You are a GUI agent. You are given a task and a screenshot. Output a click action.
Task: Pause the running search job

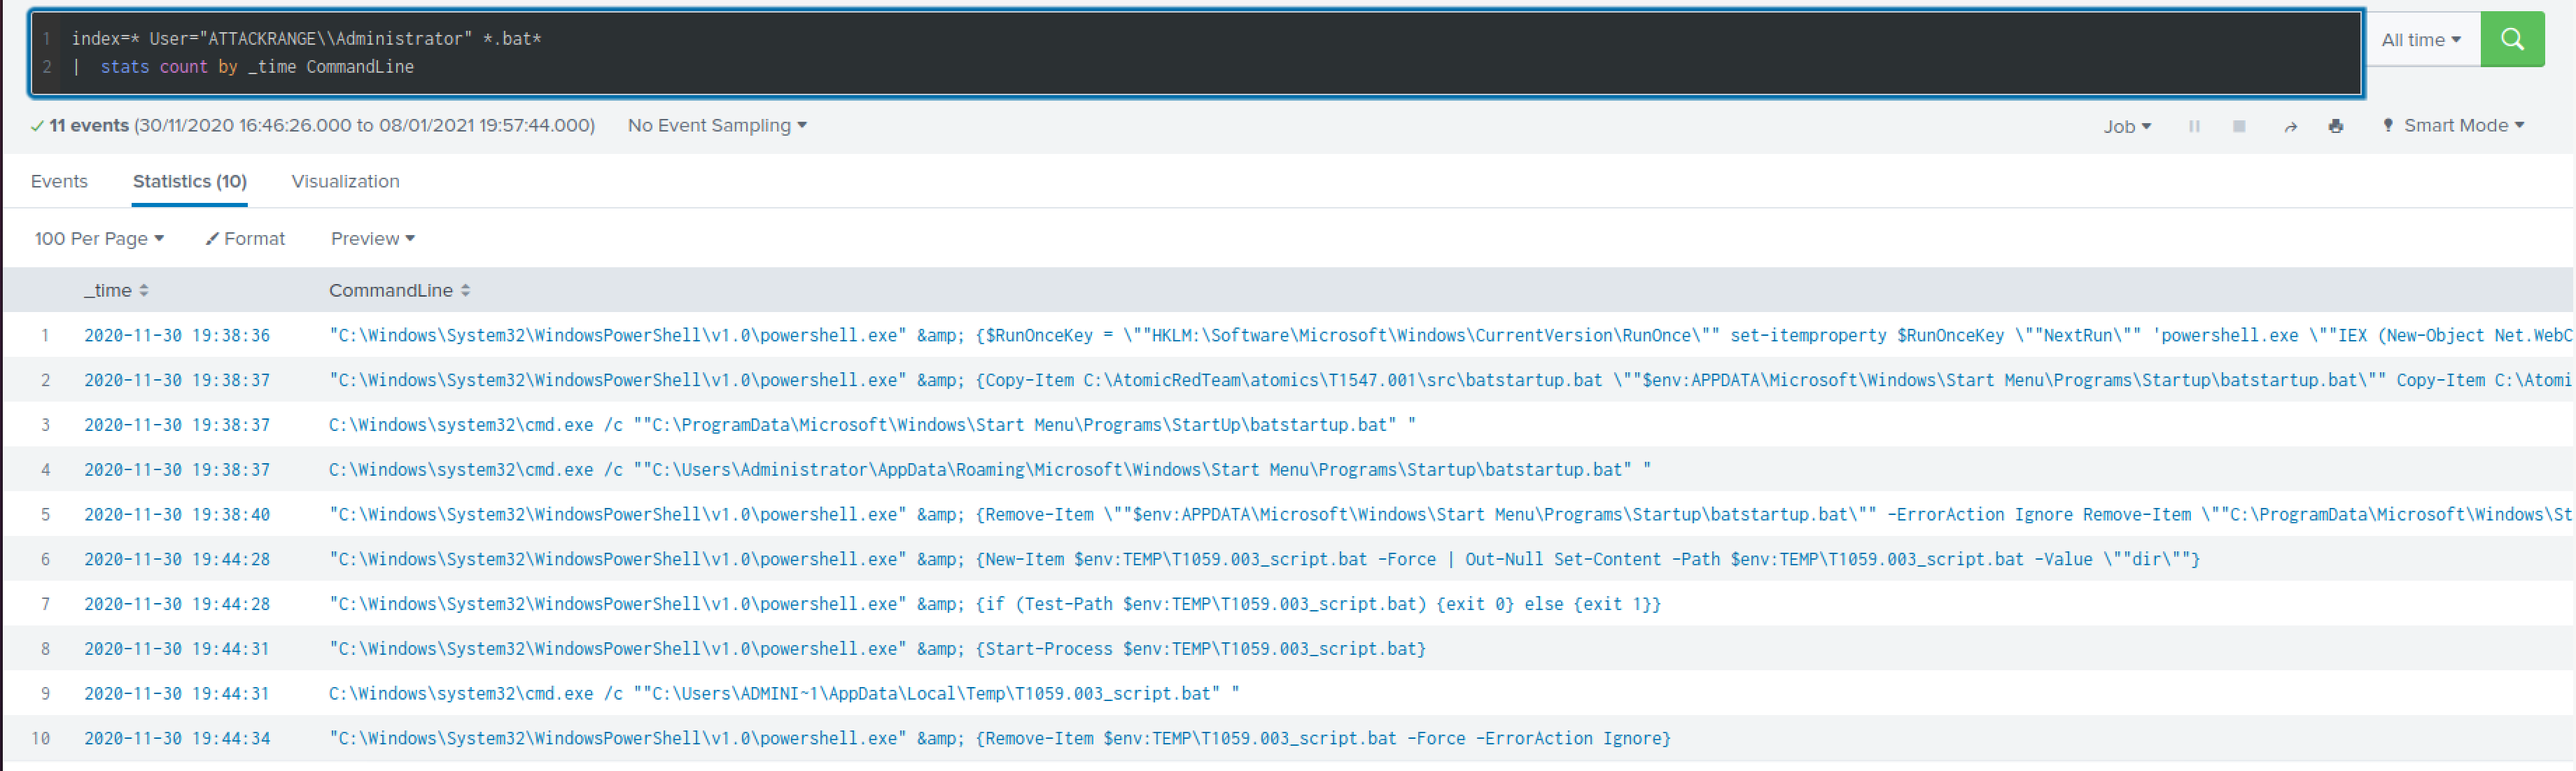[x=2194, y=126]
